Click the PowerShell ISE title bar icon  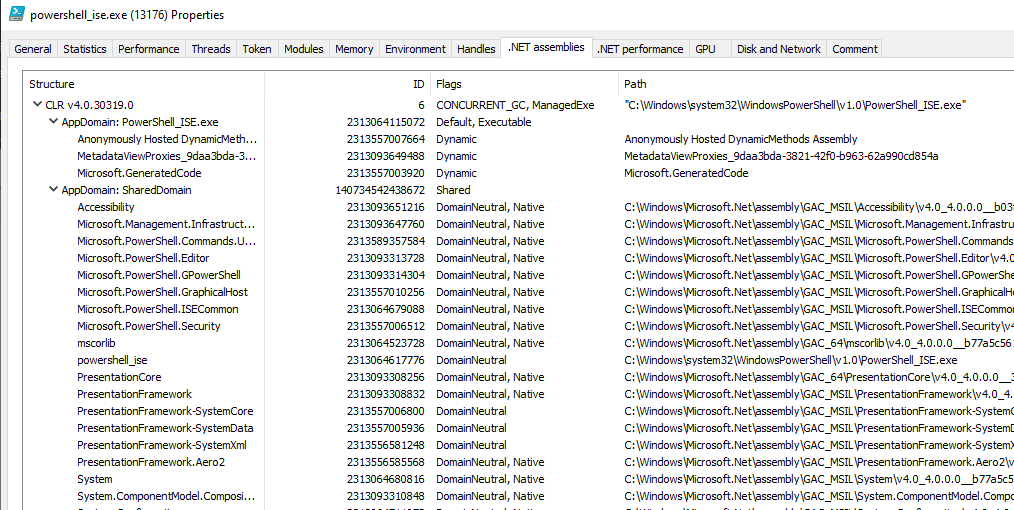(x=17, y=15)
